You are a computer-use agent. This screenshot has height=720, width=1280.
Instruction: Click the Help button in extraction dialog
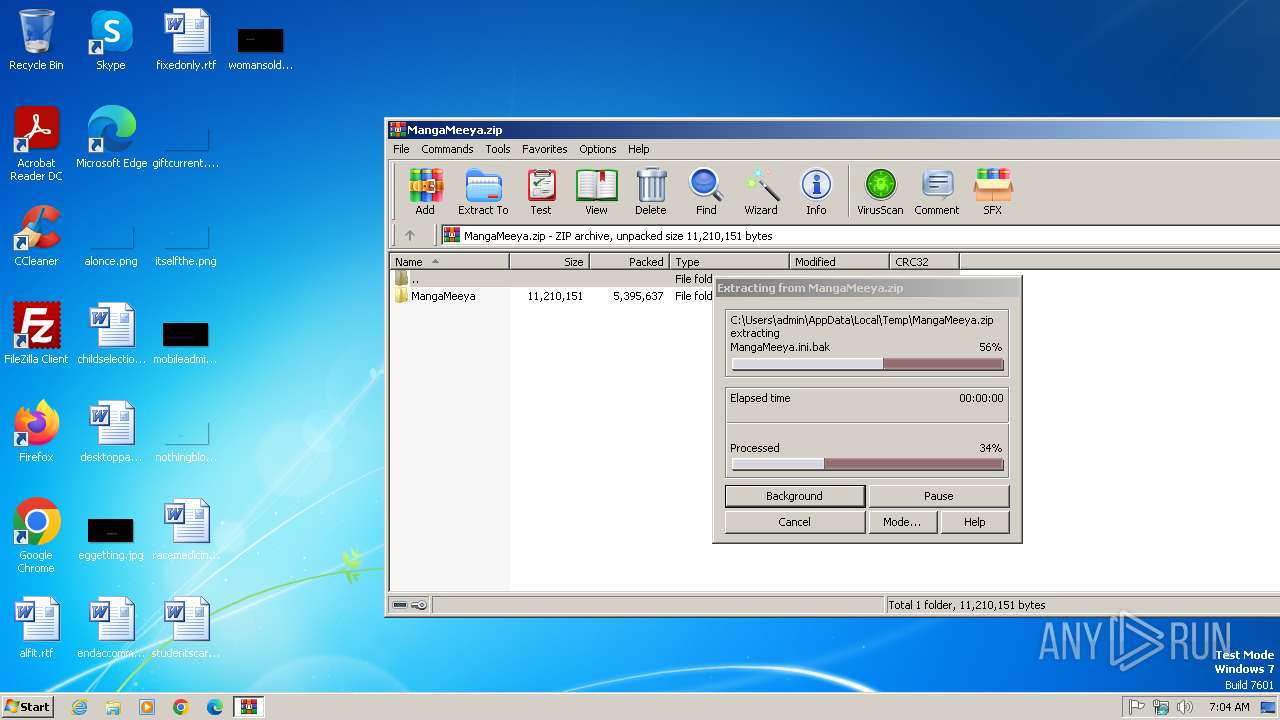click(x=975, y=522)
